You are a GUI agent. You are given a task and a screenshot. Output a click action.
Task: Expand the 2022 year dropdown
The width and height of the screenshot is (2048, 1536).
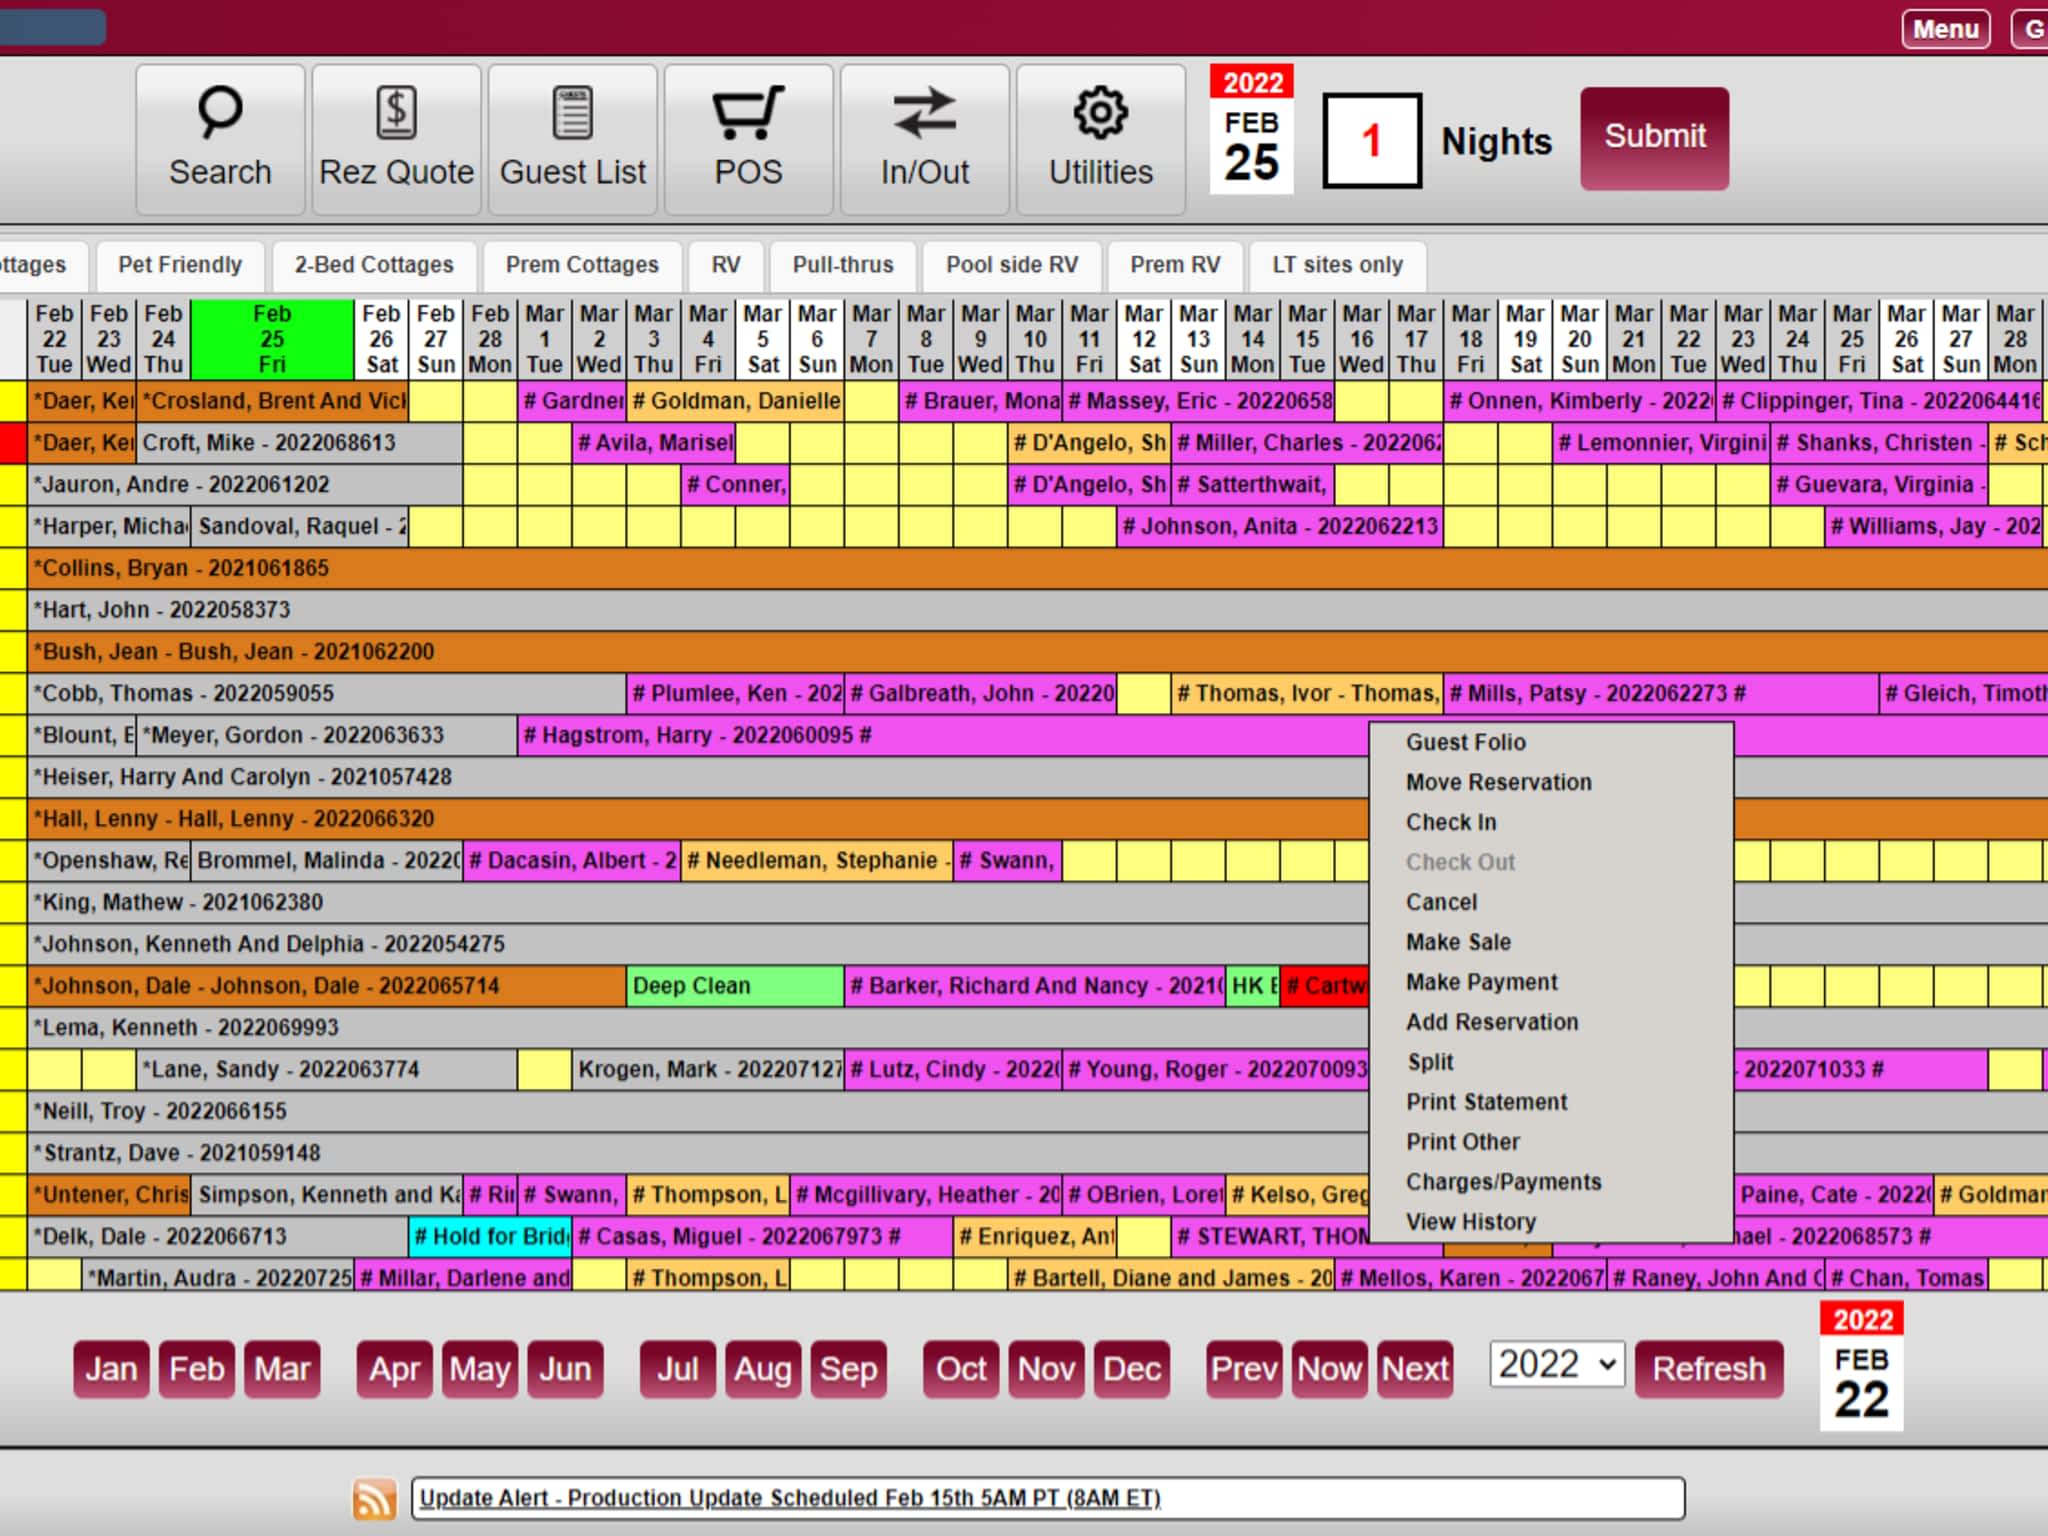click(1556, 1365)
